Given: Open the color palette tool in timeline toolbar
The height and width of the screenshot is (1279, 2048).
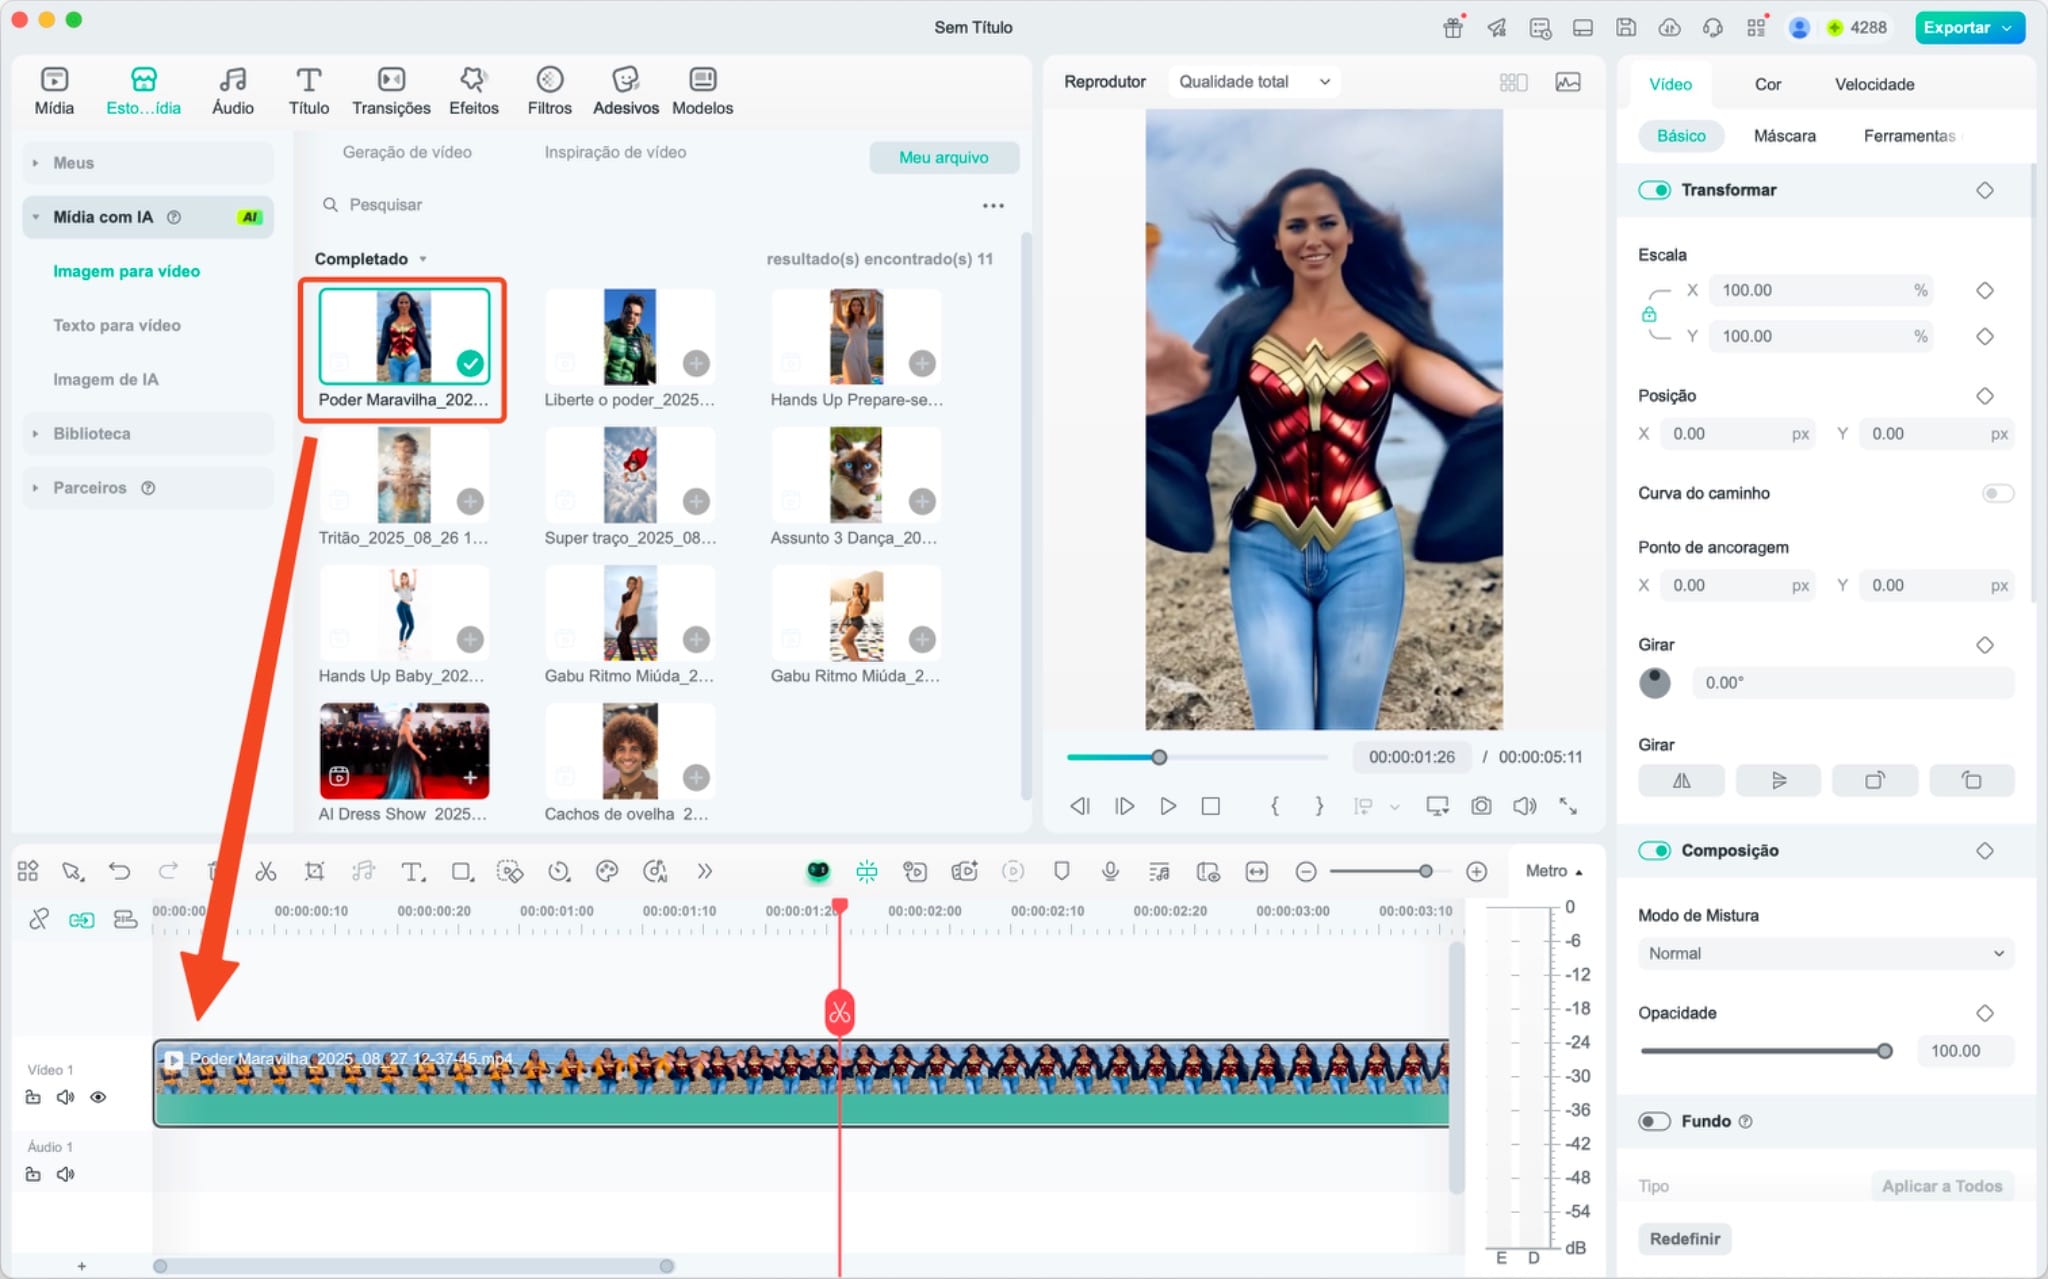Looking at the screenshot, I should (607, 871).
